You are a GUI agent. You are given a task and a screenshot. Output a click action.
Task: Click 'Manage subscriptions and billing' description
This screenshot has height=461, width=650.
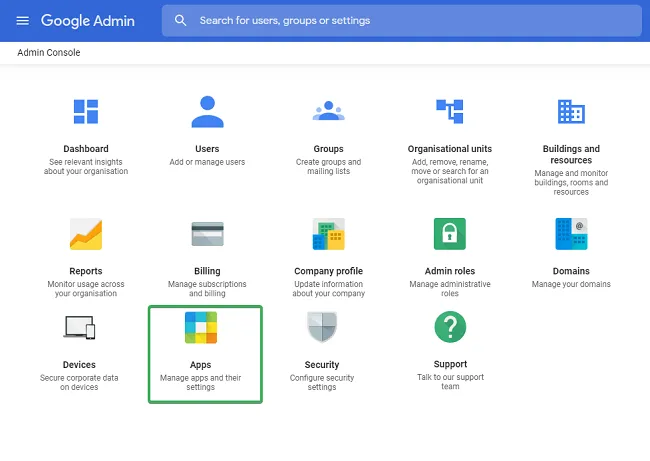(x=207, y=289)
